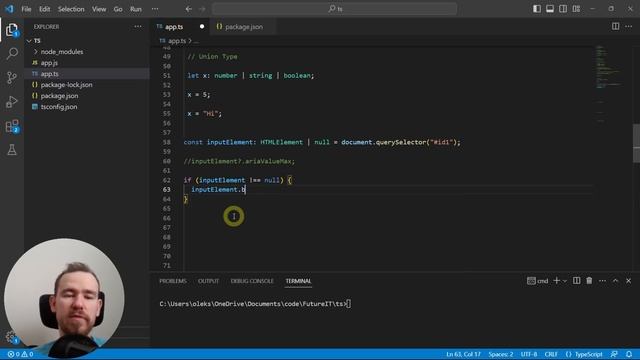Open the Go menu
Screen dimensions: 640x360
[x=118, y=9]
